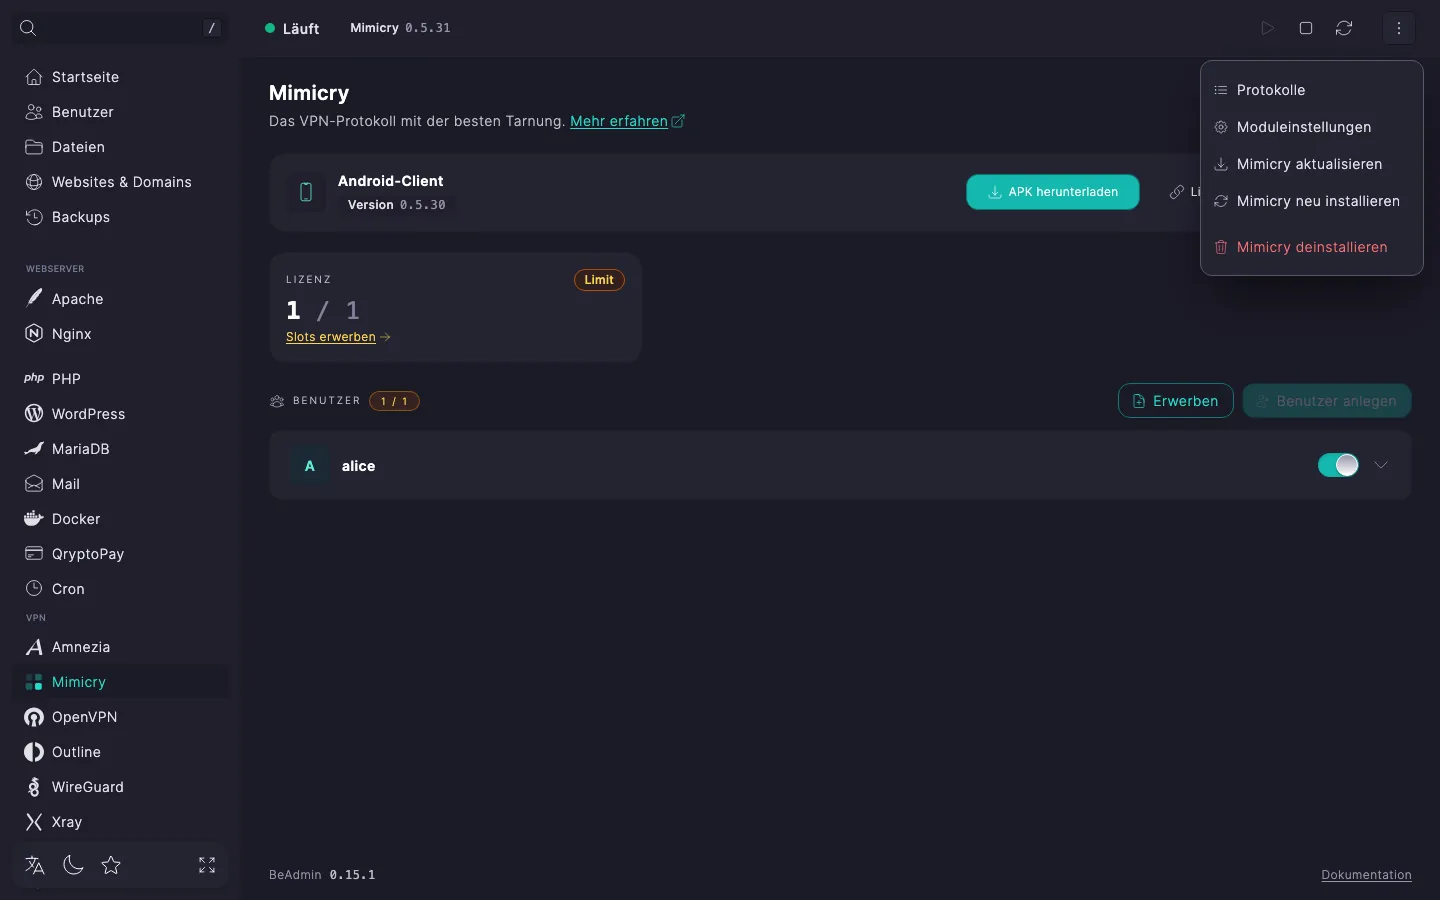Click the fullscreen expand icon
The width and height of the screenshot is (1440, 900).
[207, 865]
